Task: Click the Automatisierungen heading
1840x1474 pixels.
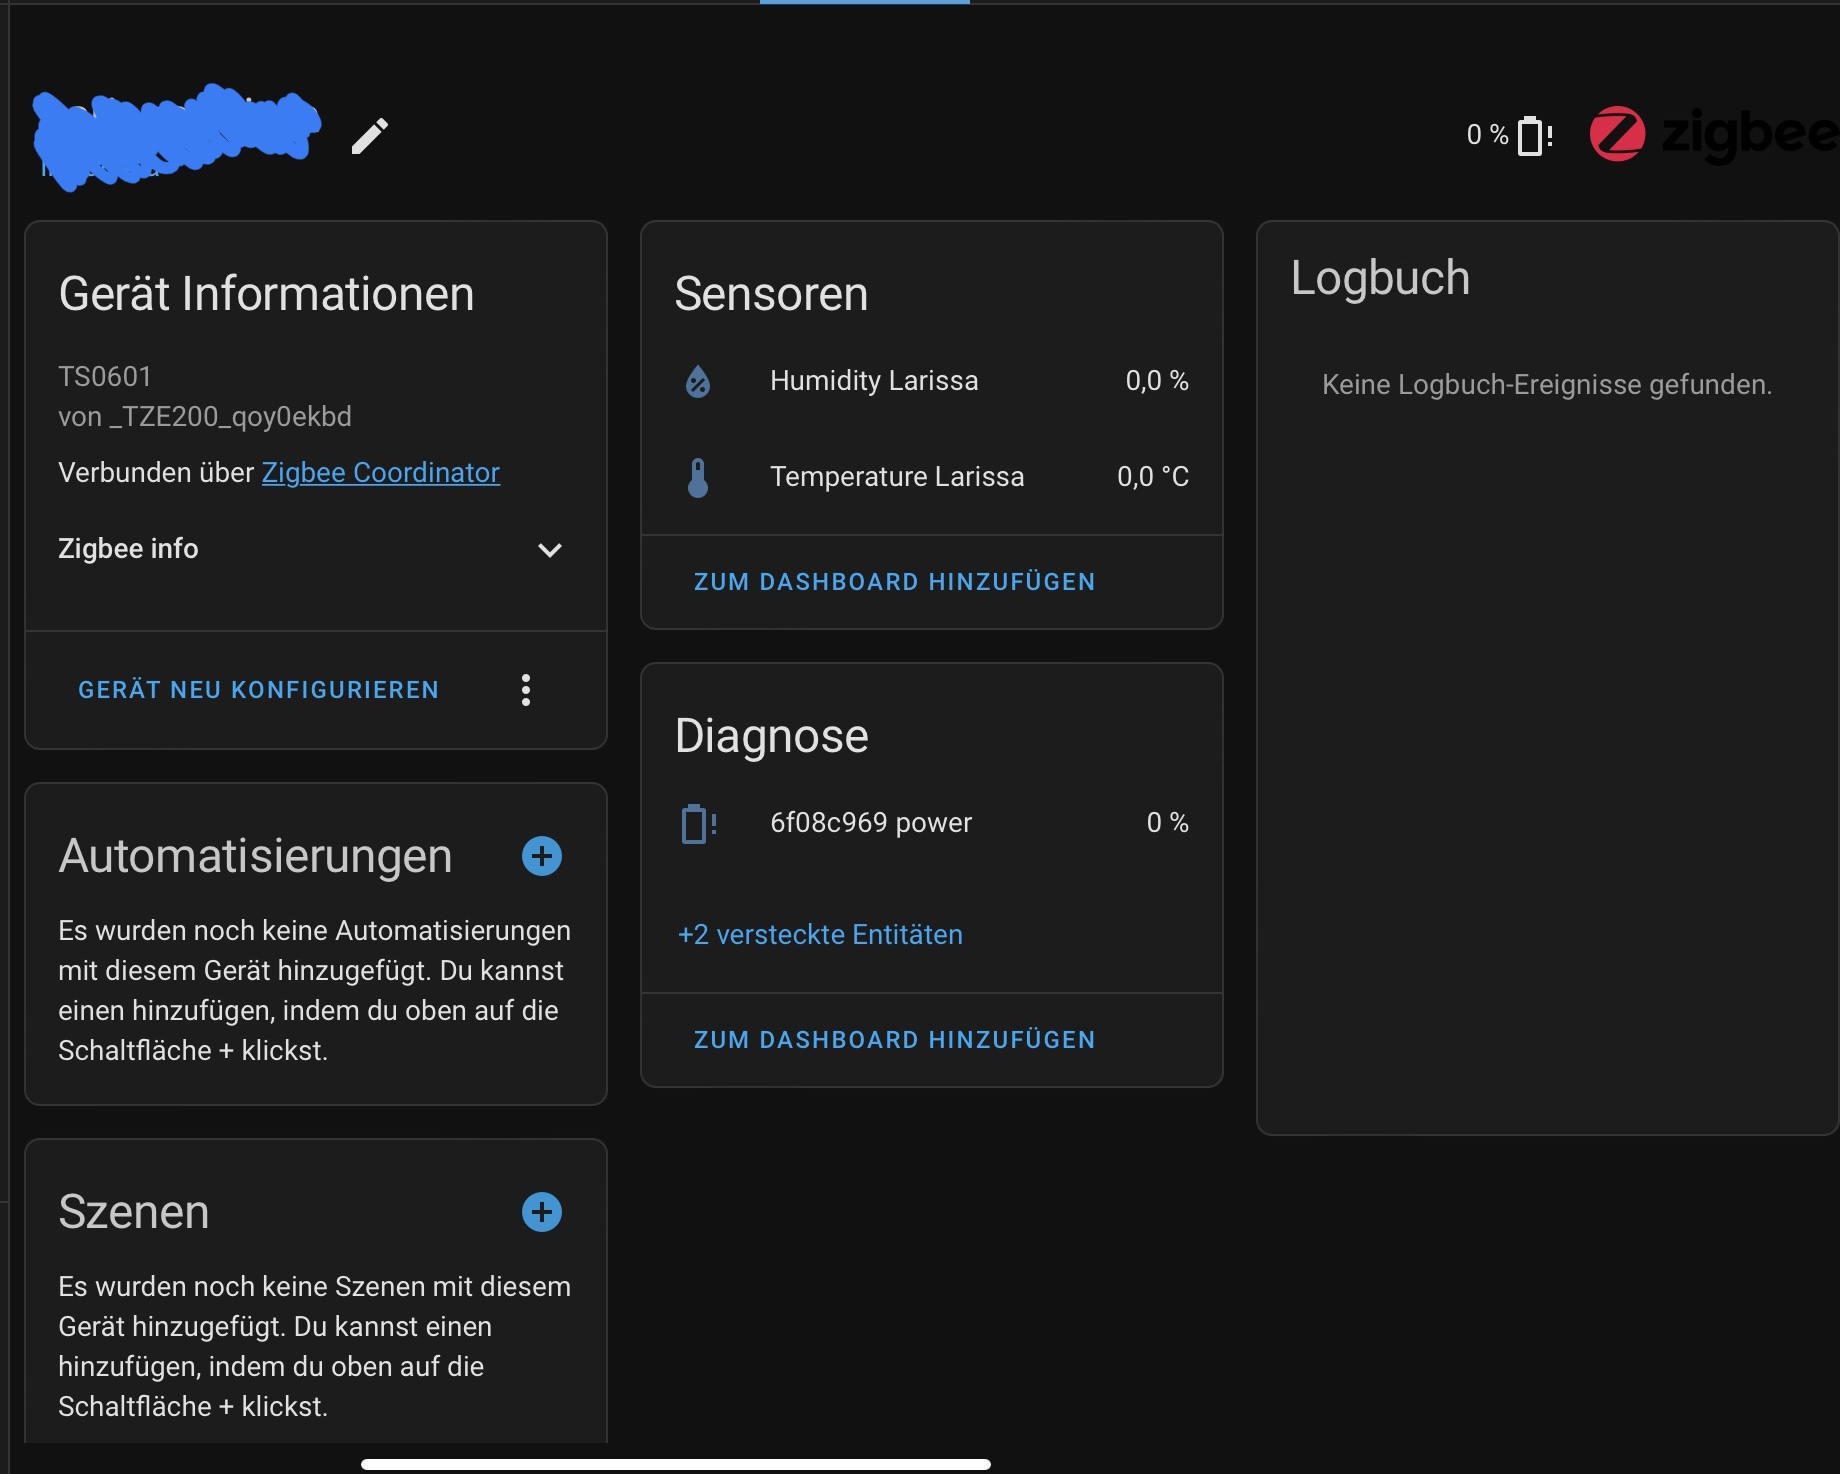Action: coord(255,856)
